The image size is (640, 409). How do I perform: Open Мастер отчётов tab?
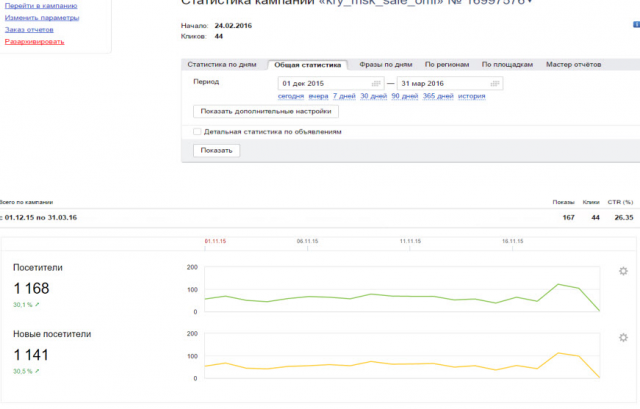click(x=573, y=64)
